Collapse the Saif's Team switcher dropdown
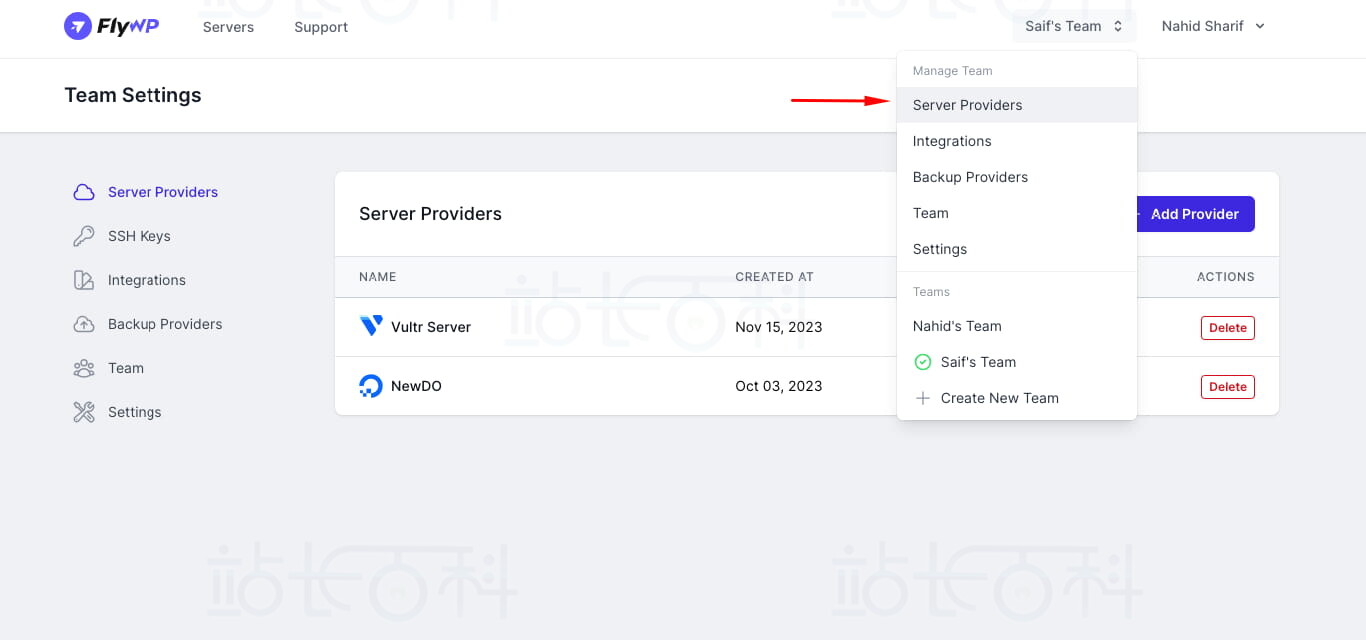The height and width of the screenshot is (640, 1366). tap(1074, 27)
